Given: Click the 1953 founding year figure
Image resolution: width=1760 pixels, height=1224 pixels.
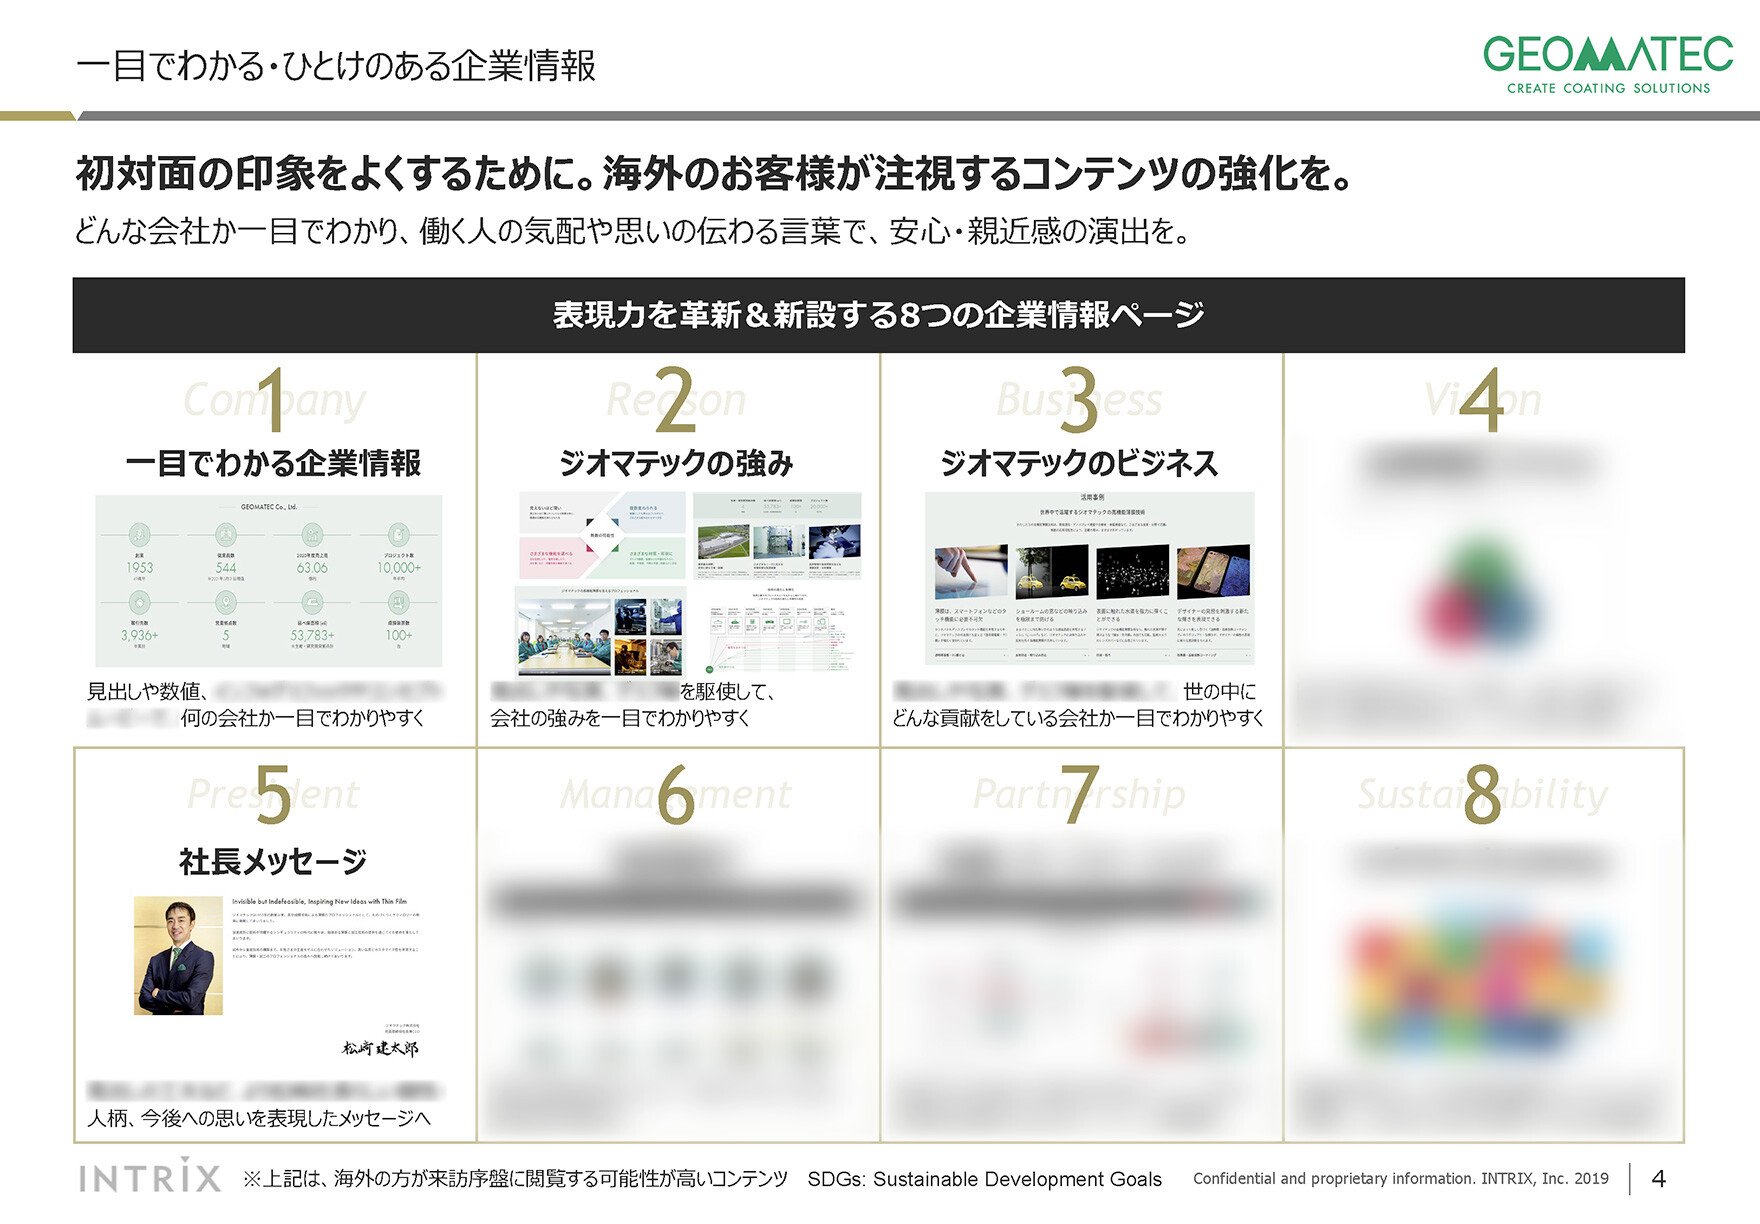Looking at the screenshot, I should click(139, 567).
